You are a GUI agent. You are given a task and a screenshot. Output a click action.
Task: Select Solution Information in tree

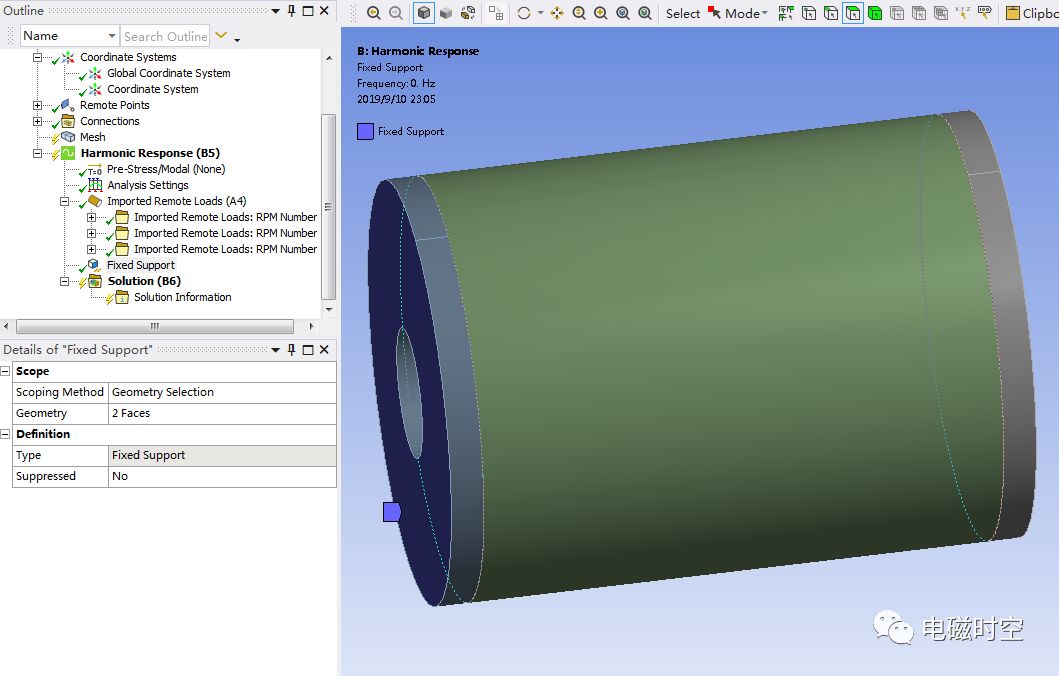click(x=182, y=297)
